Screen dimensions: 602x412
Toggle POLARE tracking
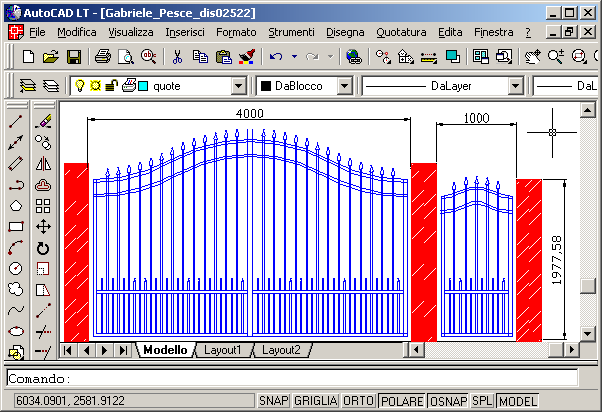click(x=402, y=401)
